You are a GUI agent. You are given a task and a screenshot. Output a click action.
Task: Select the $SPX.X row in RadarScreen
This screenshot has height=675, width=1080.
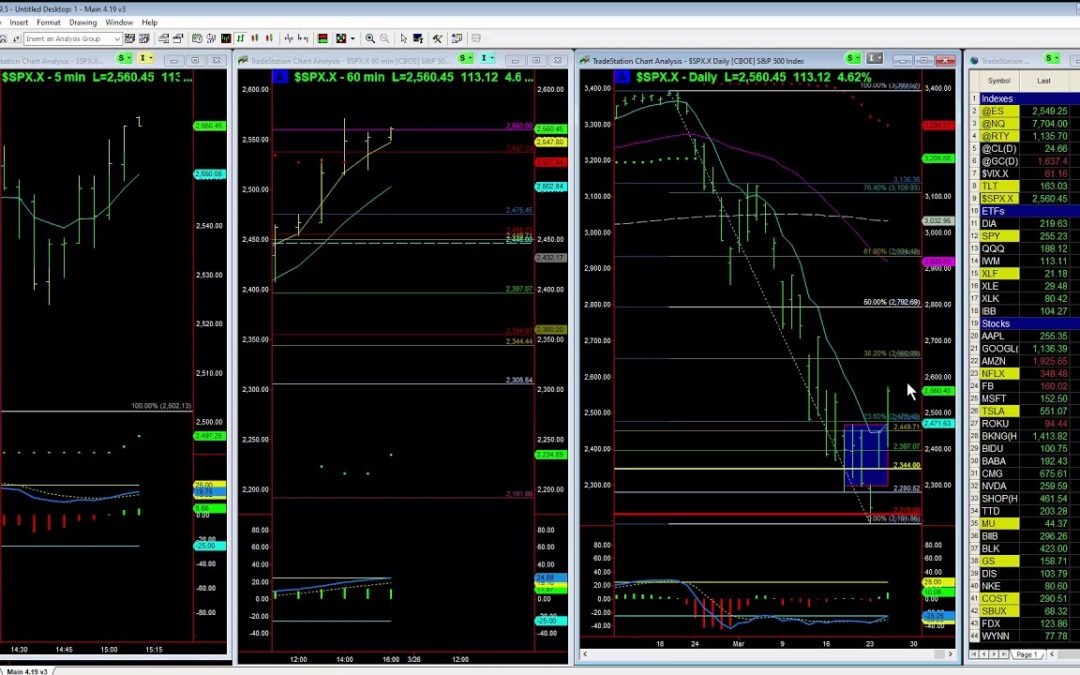click(1024, 198)
